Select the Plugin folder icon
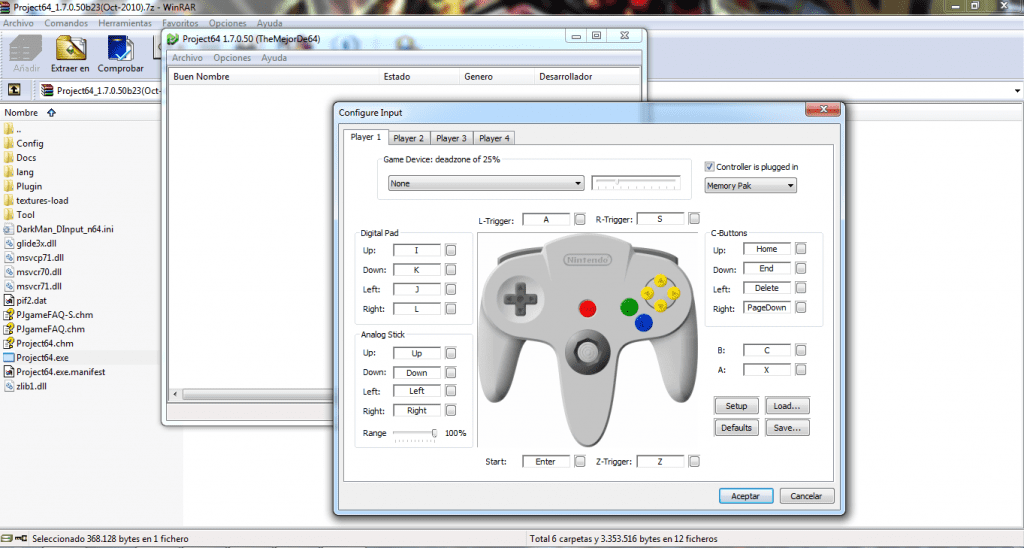1024x548 pixels. (8, 186)
